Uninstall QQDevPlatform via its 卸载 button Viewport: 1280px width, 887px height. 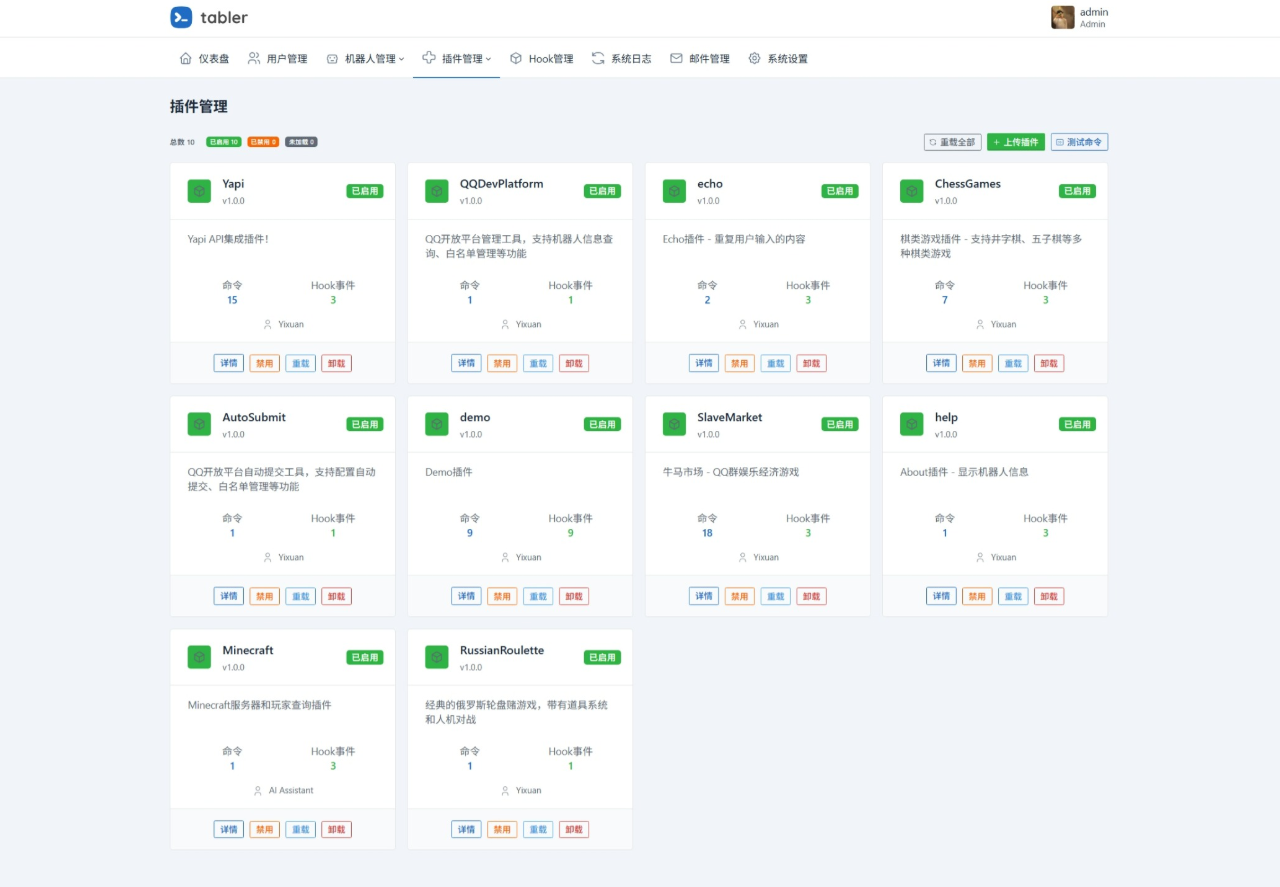click(x=574, y=363)
